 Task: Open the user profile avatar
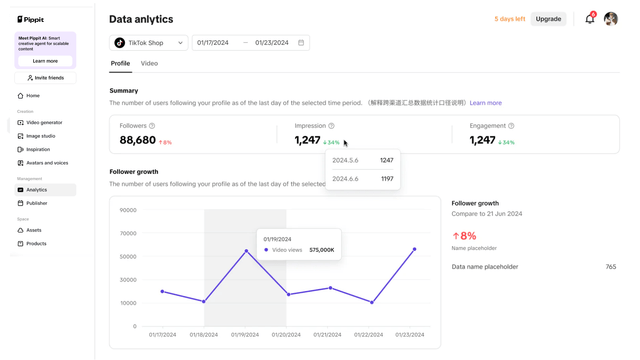[611, 19]
